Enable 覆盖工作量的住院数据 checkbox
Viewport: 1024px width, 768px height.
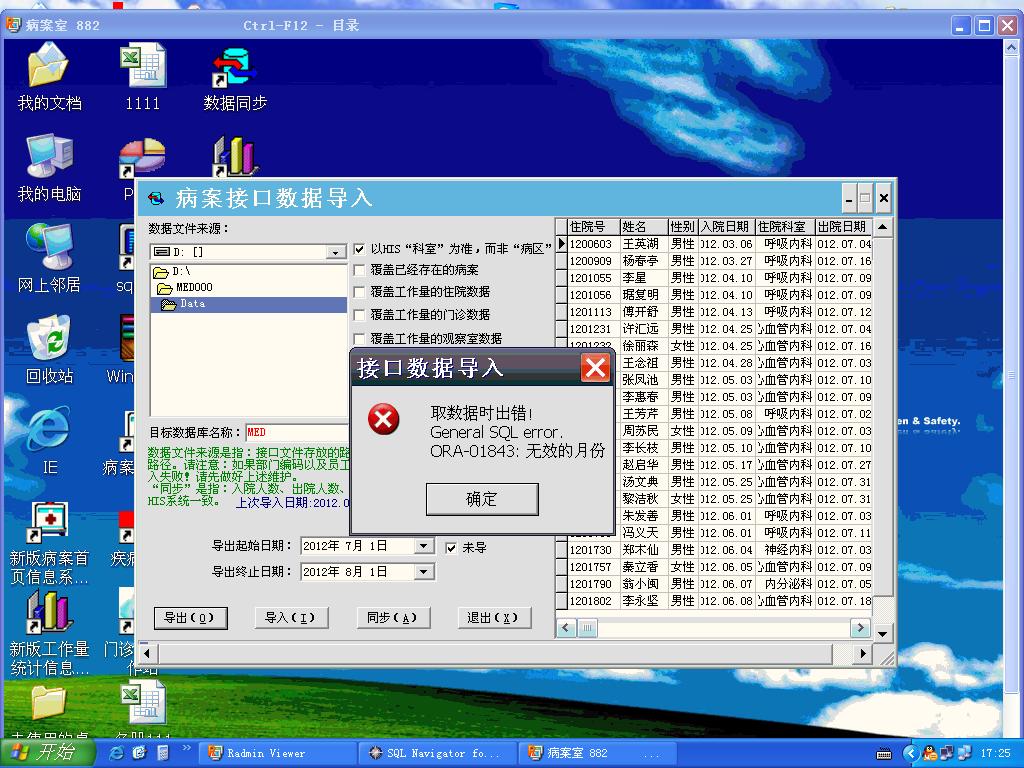pyautogui.click(x=359, y=292)
